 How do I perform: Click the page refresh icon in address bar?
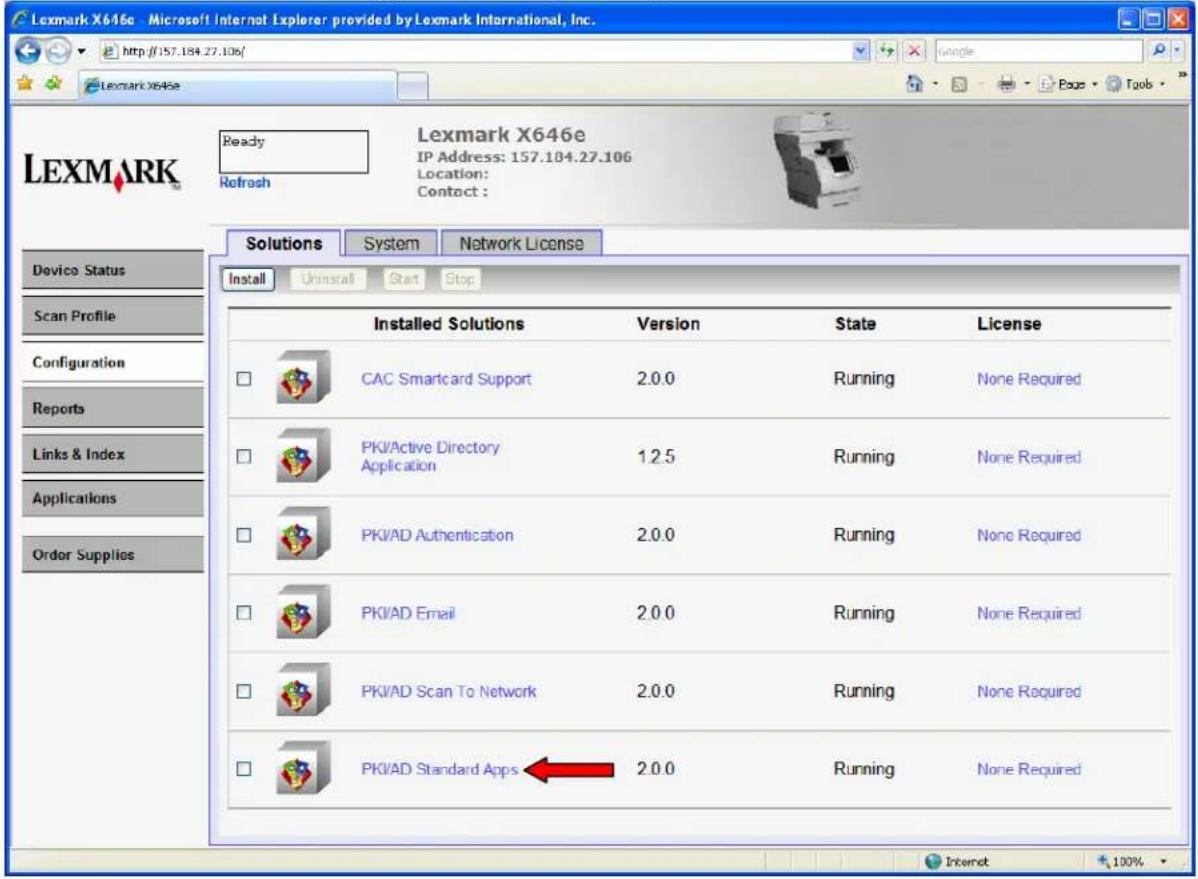pyautogui.click(x=886, y=51)
